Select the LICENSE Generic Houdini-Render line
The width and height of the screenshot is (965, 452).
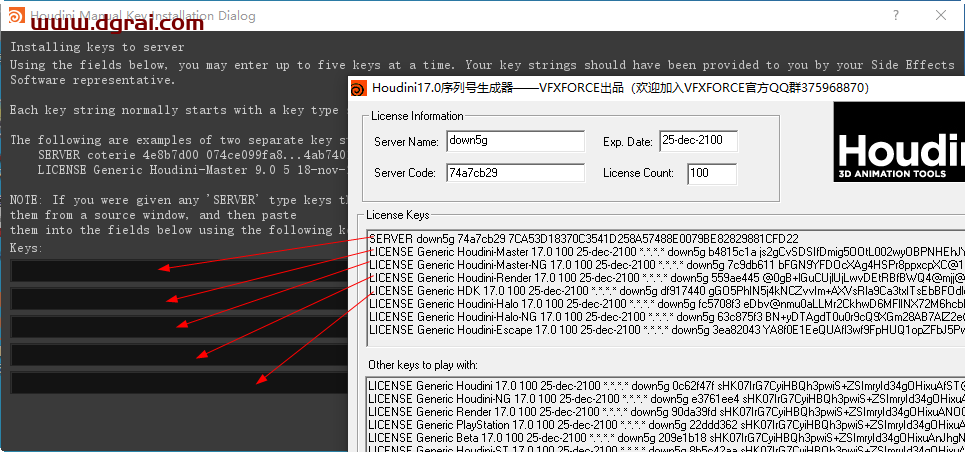(667, 278)
